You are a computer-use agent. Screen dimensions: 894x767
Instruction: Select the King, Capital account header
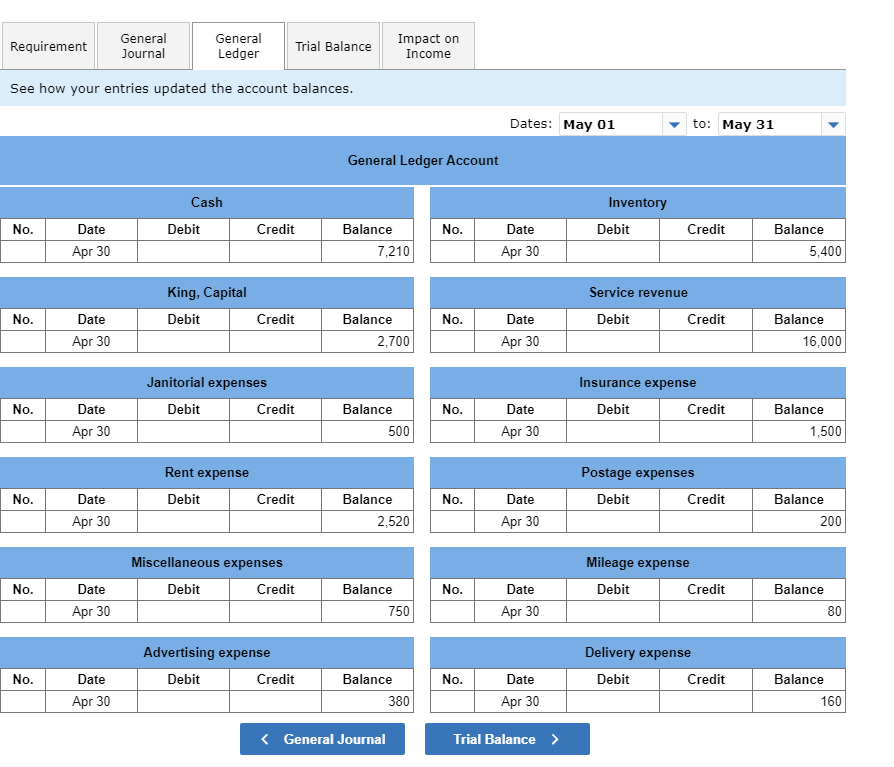206,293
